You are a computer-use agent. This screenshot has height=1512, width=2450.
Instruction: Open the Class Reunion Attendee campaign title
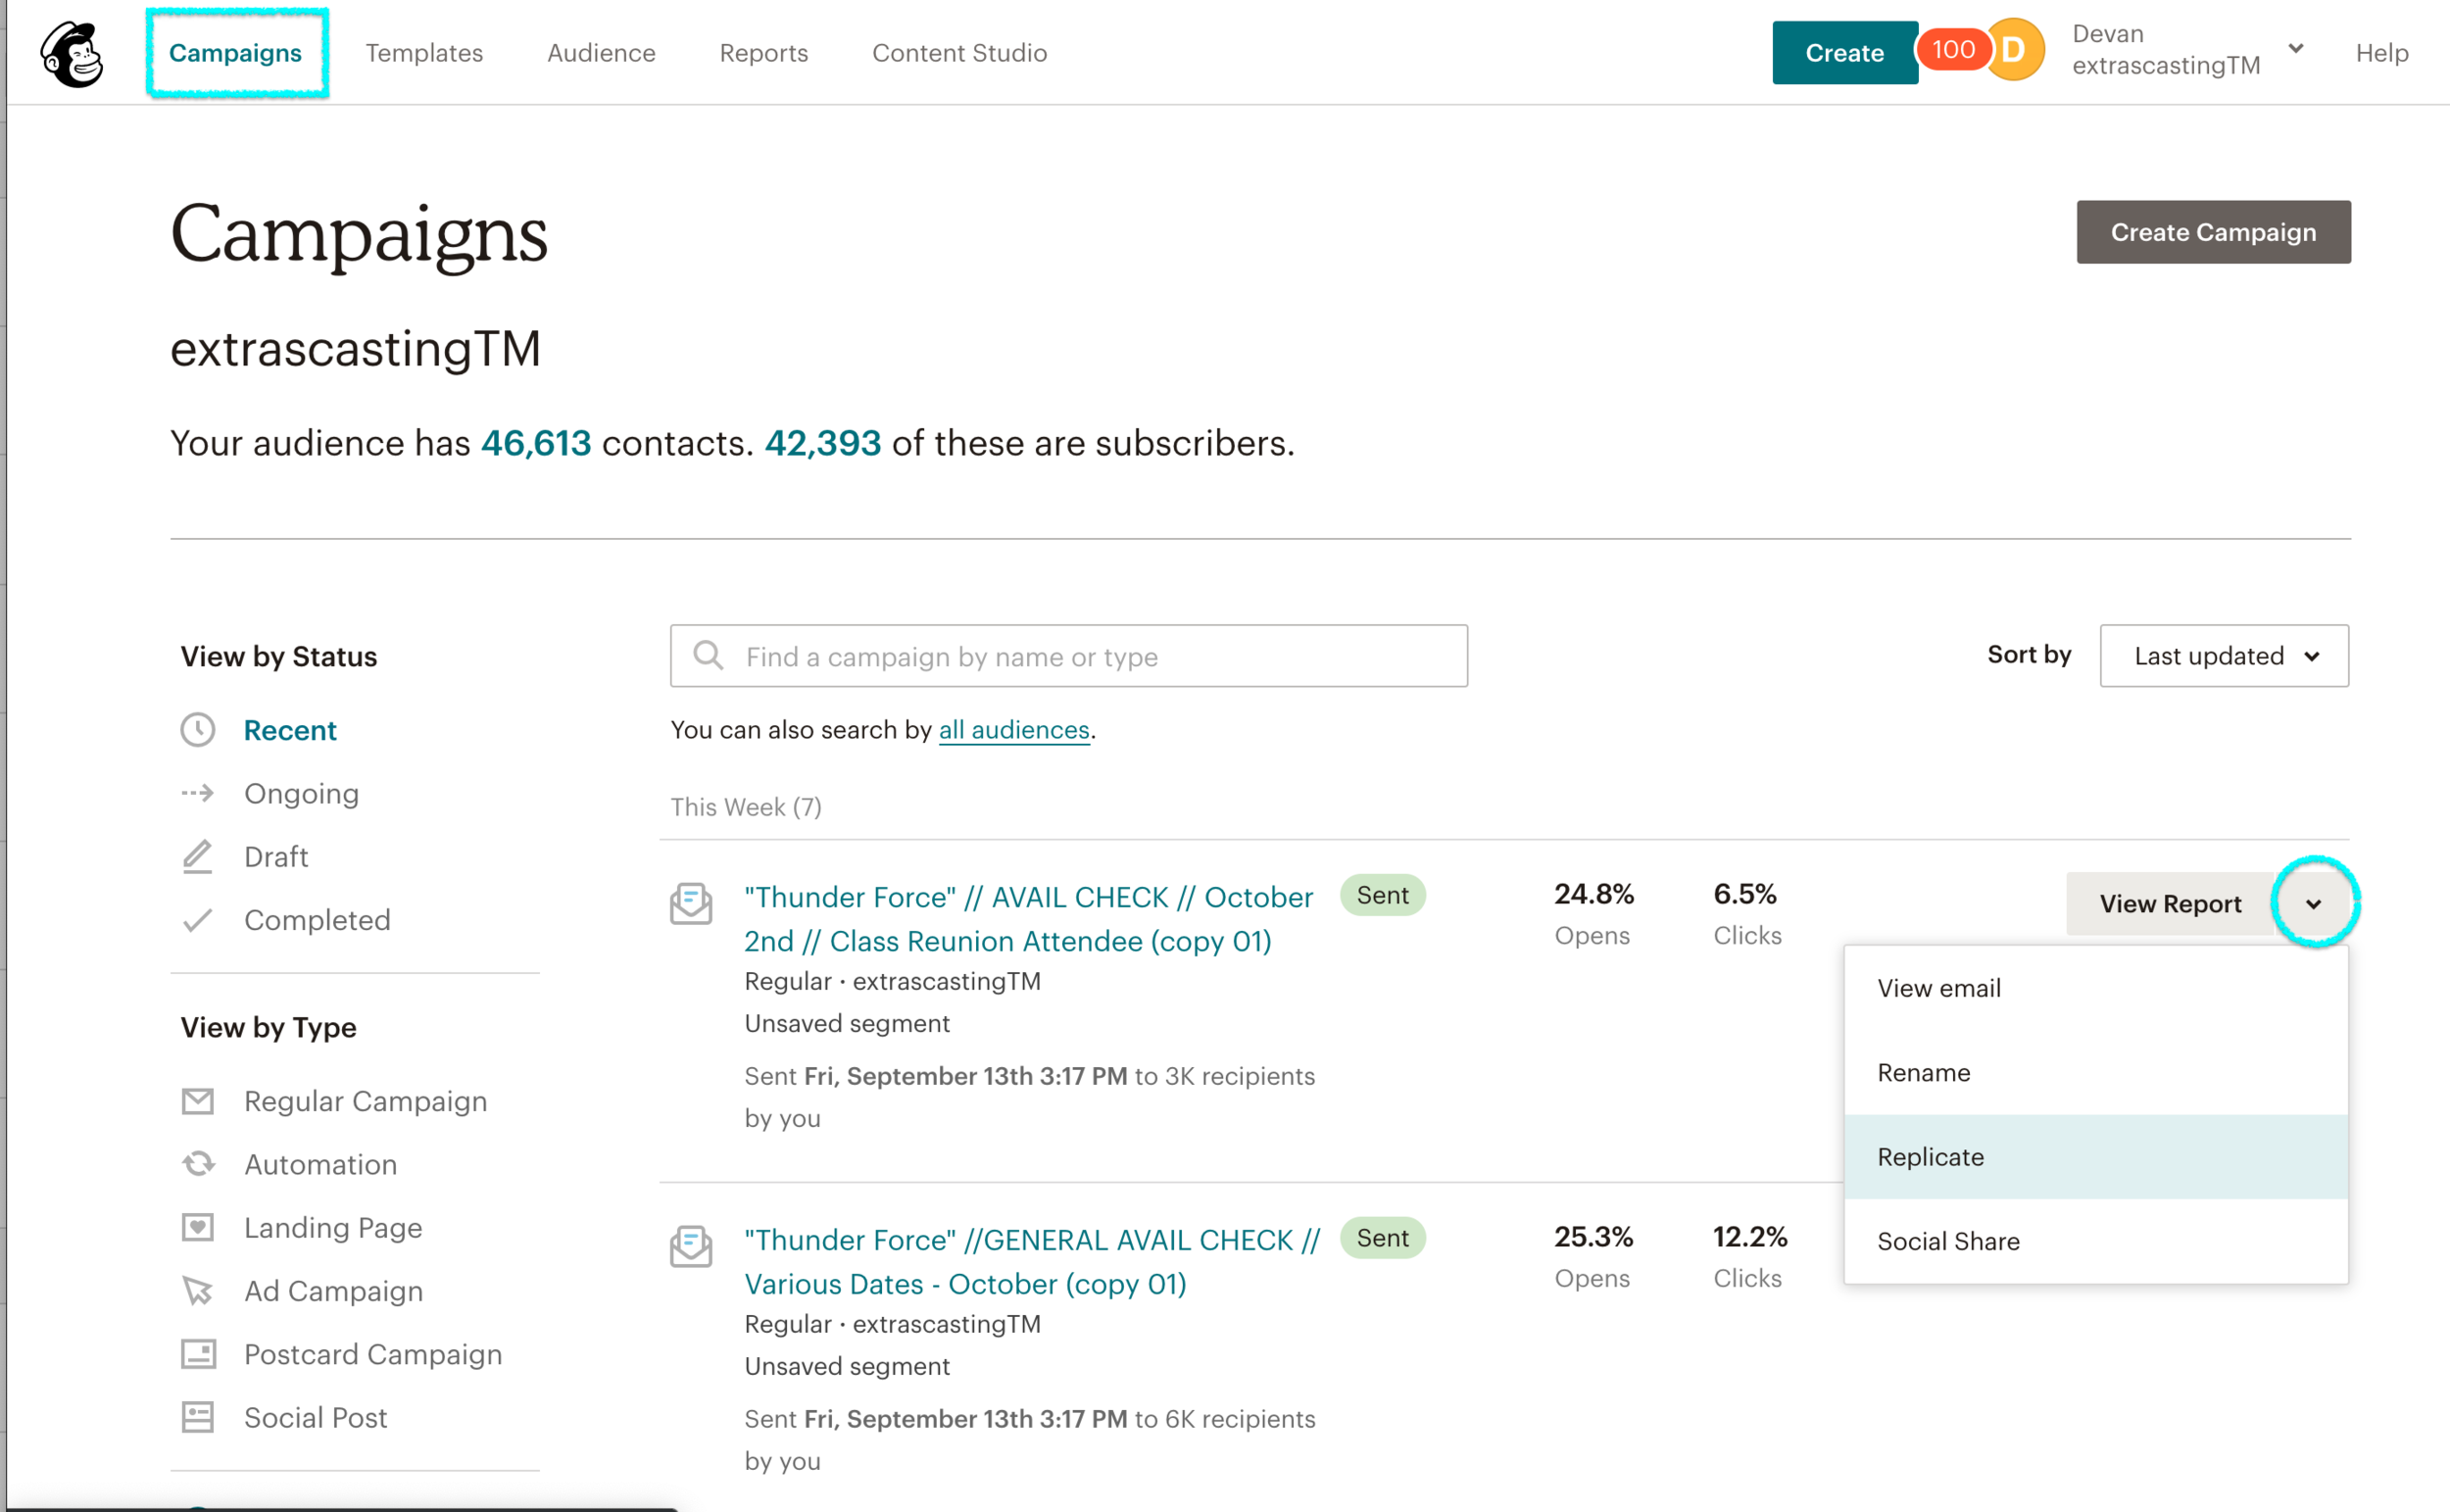[x=1029, y=919]
